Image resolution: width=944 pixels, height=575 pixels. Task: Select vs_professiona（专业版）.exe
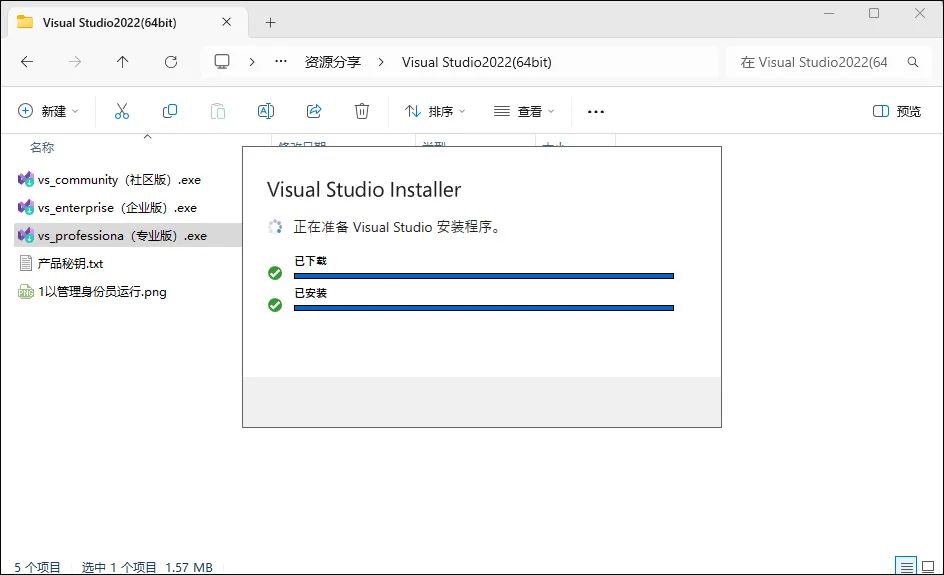click(x=122, y=235)
